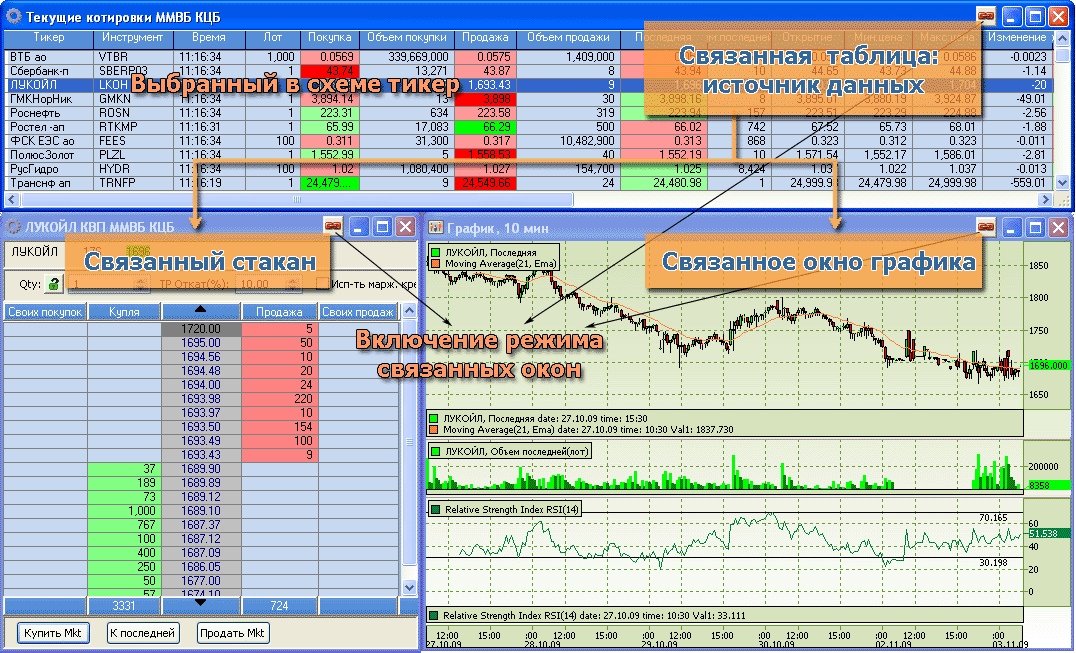Click Покупка column header in quotes table
Viewport: 1076px width, 653px height.
click(x=329, y=38)
